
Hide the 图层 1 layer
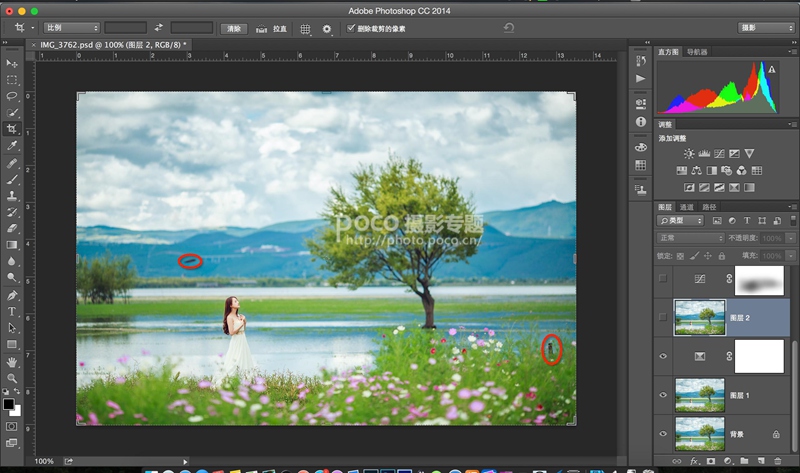(663, 395)
